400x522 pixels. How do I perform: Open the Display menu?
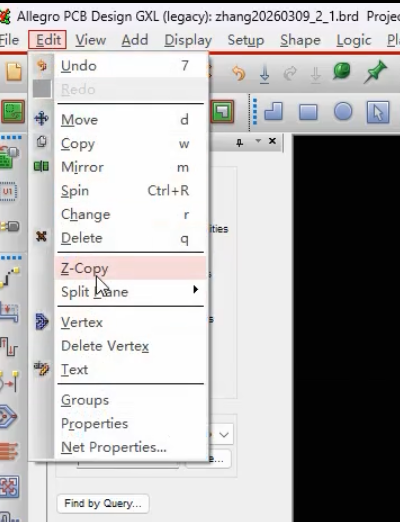188,40
